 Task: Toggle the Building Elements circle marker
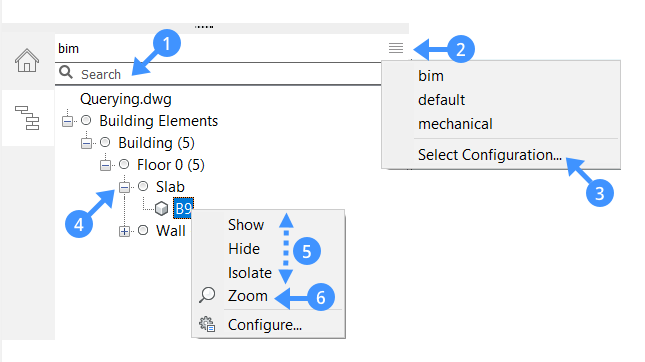click(x=86, y=120)
